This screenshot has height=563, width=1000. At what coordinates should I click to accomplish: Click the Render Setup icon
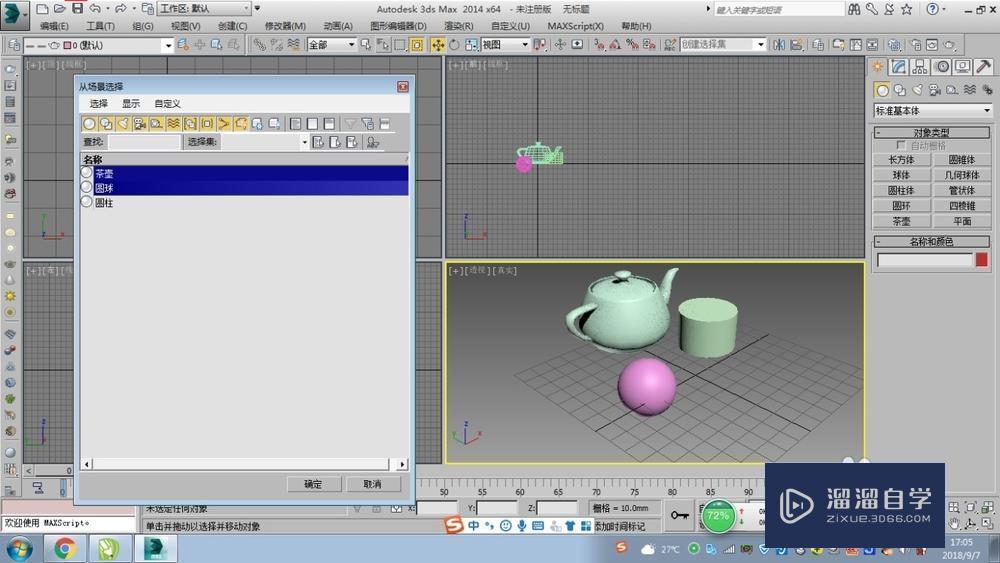916,45
